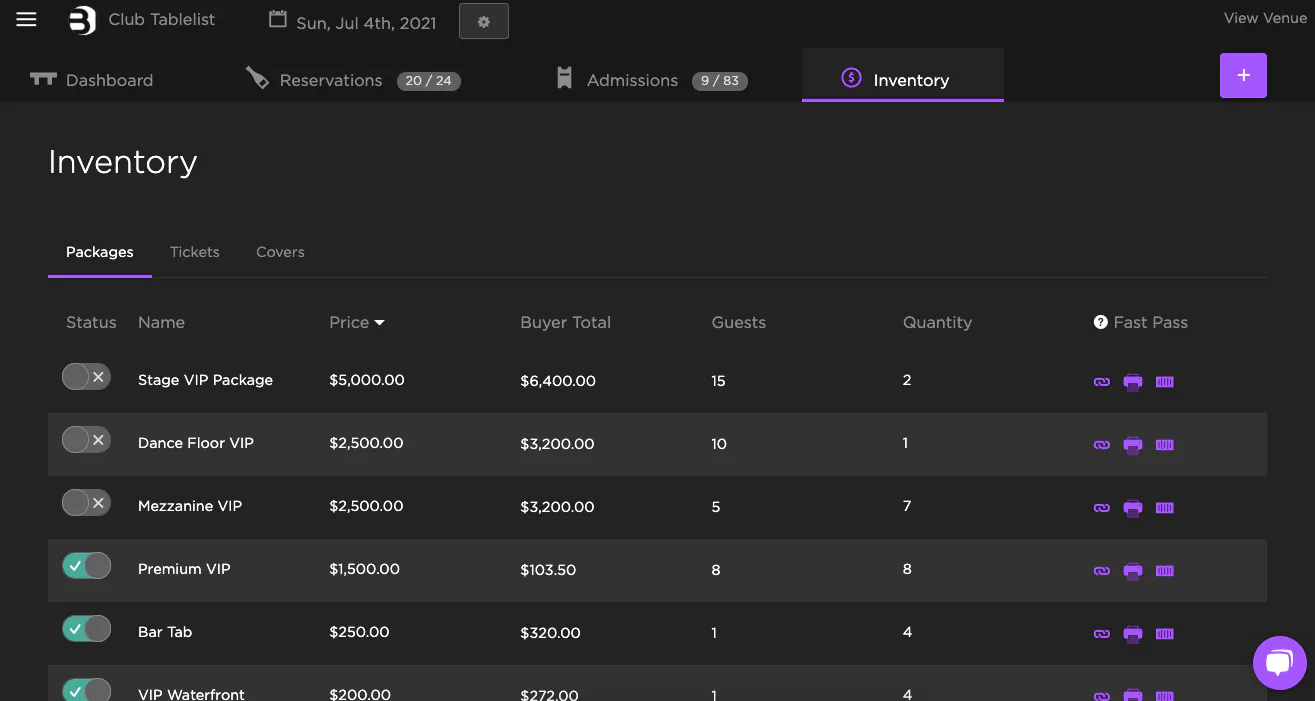
Task: Click the settings gear button
Action: tap(484, 22)
